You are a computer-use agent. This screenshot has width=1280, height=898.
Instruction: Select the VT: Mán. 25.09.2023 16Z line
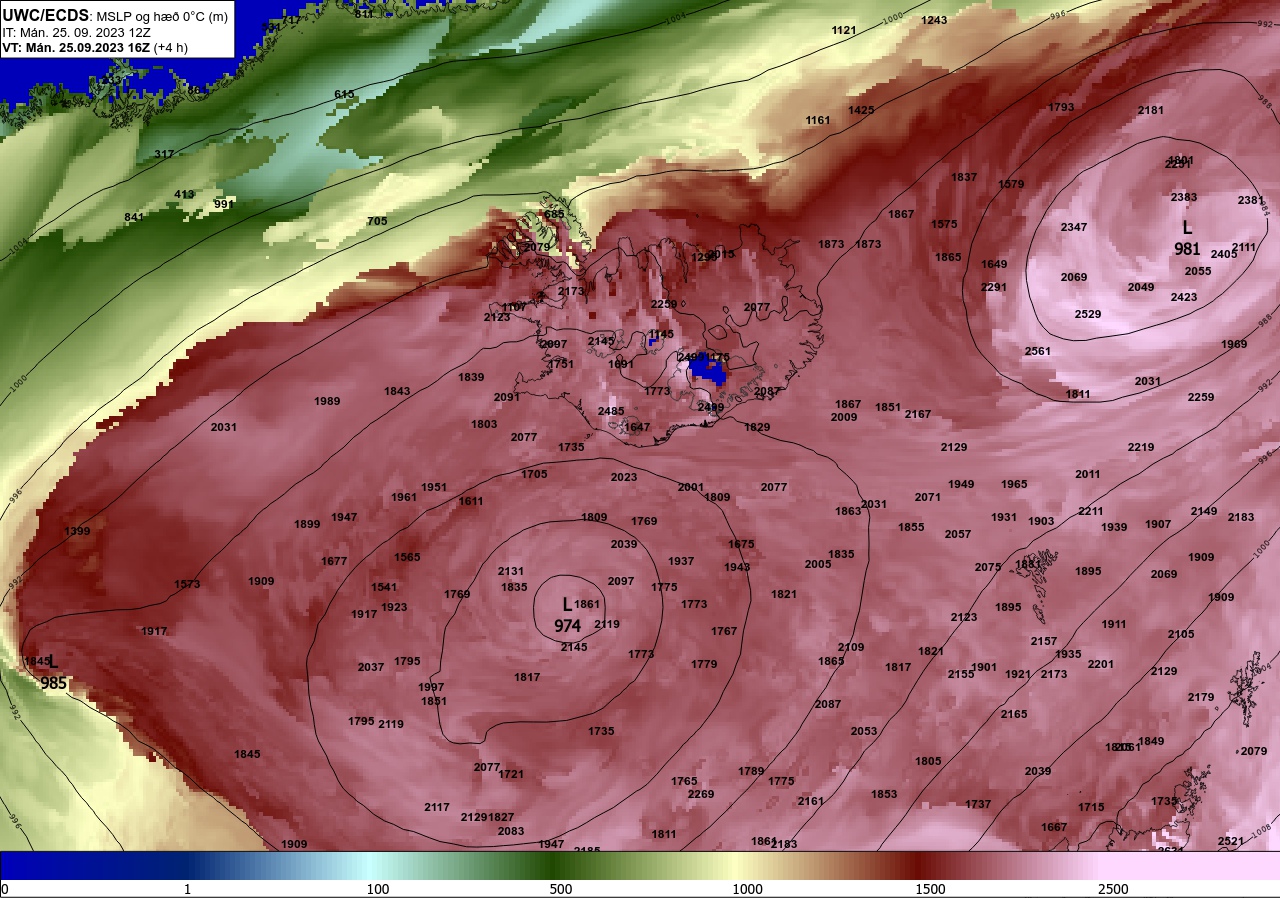click(x=95, y=47)
